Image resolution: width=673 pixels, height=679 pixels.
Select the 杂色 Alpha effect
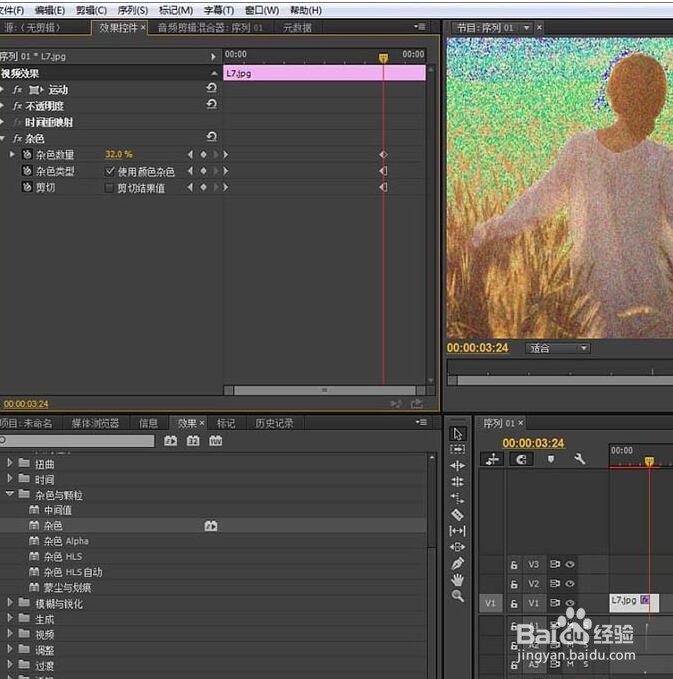(x=66, y=541)
